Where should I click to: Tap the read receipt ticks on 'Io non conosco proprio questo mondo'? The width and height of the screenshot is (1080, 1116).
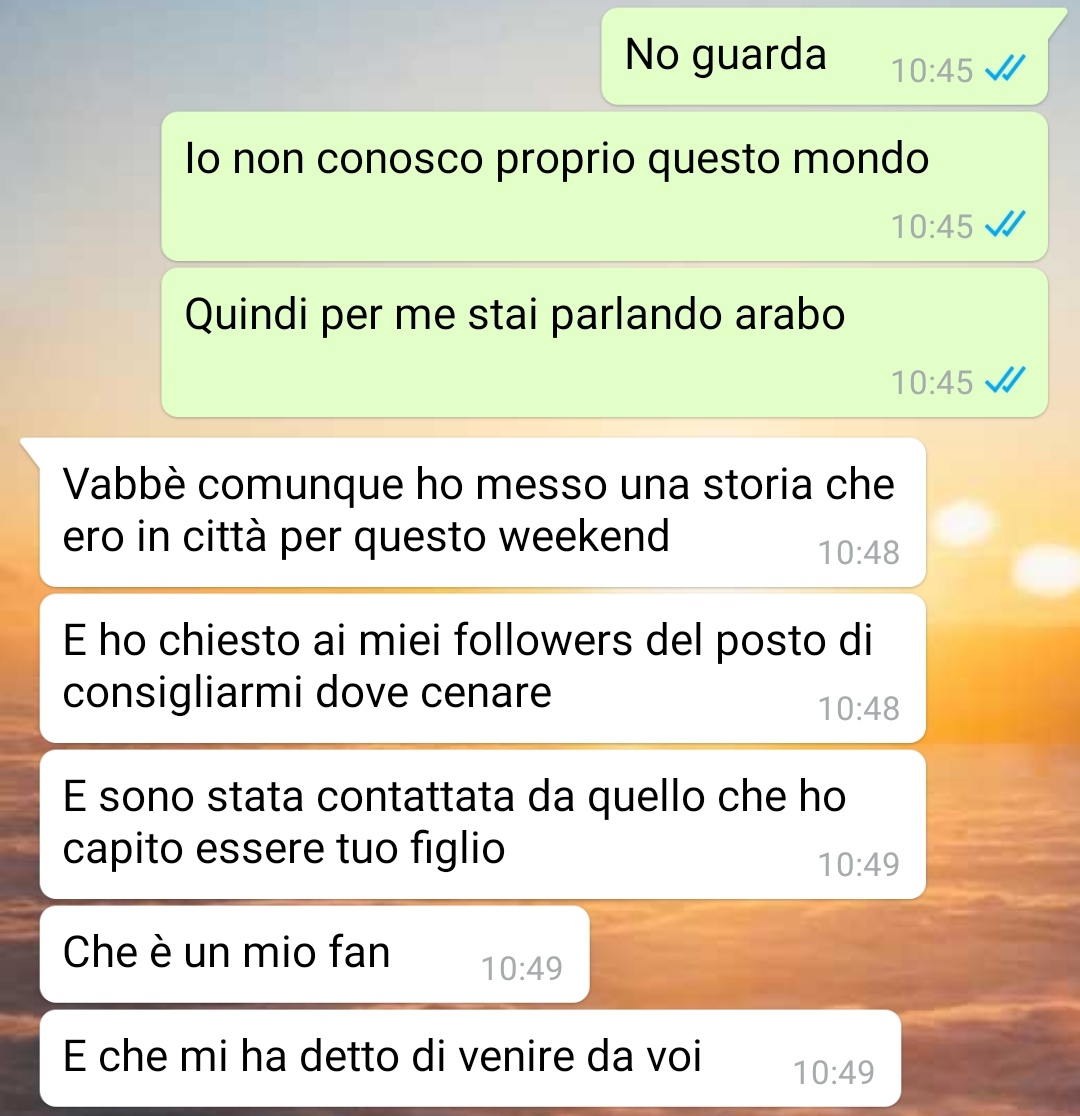point(1005,225)
